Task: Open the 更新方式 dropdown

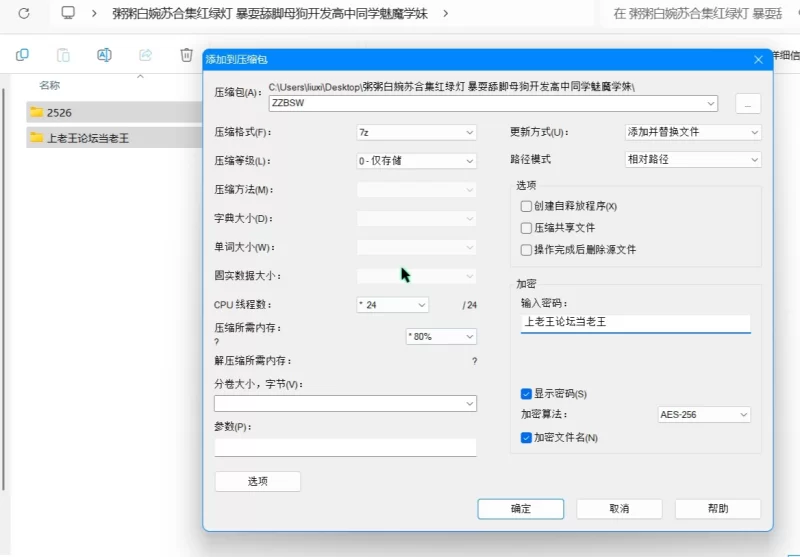Action: click(693, 132)
